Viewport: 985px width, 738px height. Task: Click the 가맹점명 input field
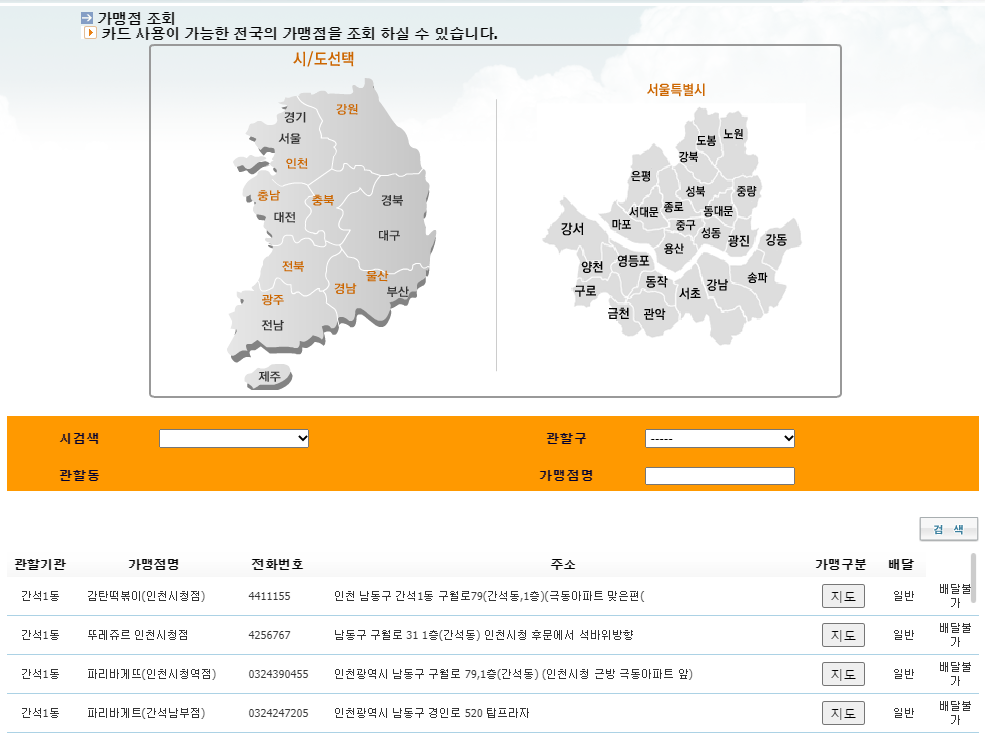pyautogui.click(x=720, y=476)
